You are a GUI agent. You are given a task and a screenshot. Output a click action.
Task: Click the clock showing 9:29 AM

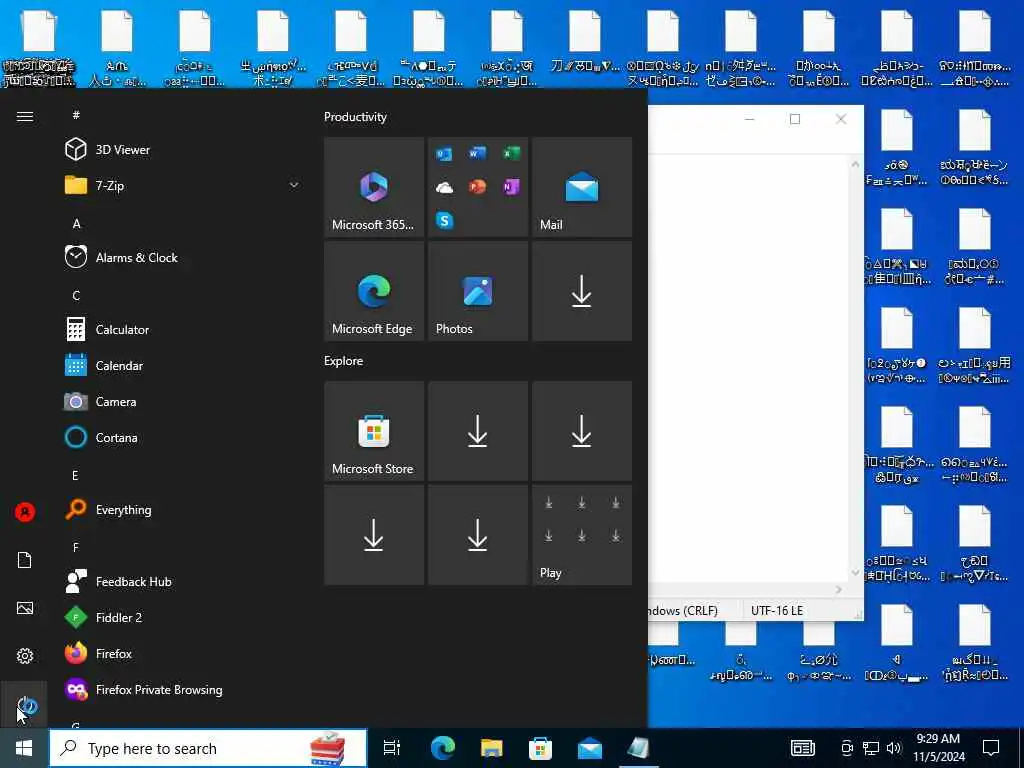938,748
